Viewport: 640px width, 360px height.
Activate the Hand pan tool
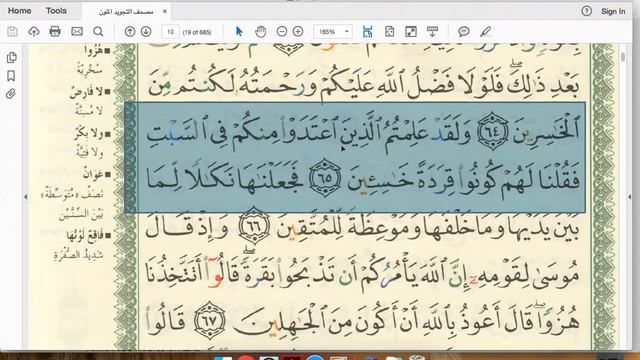click(260, 31)
